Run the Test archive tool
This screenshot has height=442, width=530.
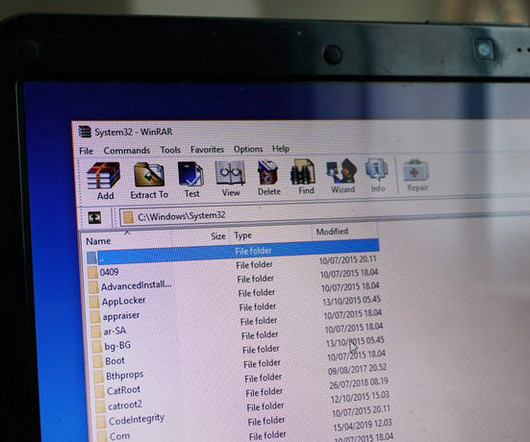pyautogui.click(x=191, y=179)
